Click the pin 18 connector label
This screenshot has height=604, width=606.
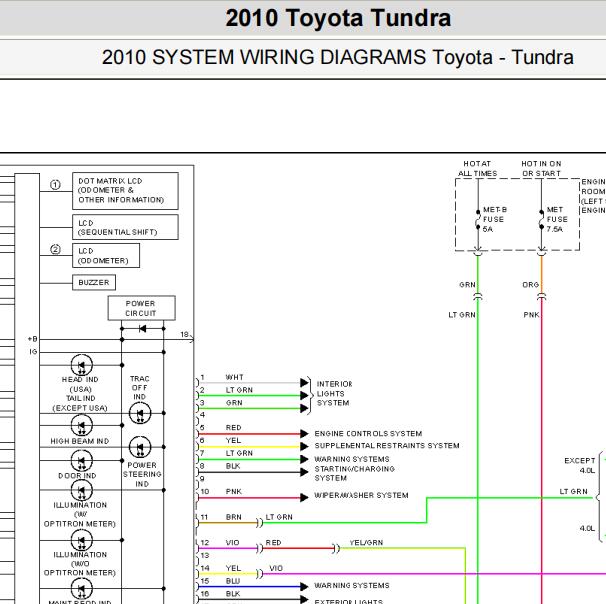click(x=184, y=334)
